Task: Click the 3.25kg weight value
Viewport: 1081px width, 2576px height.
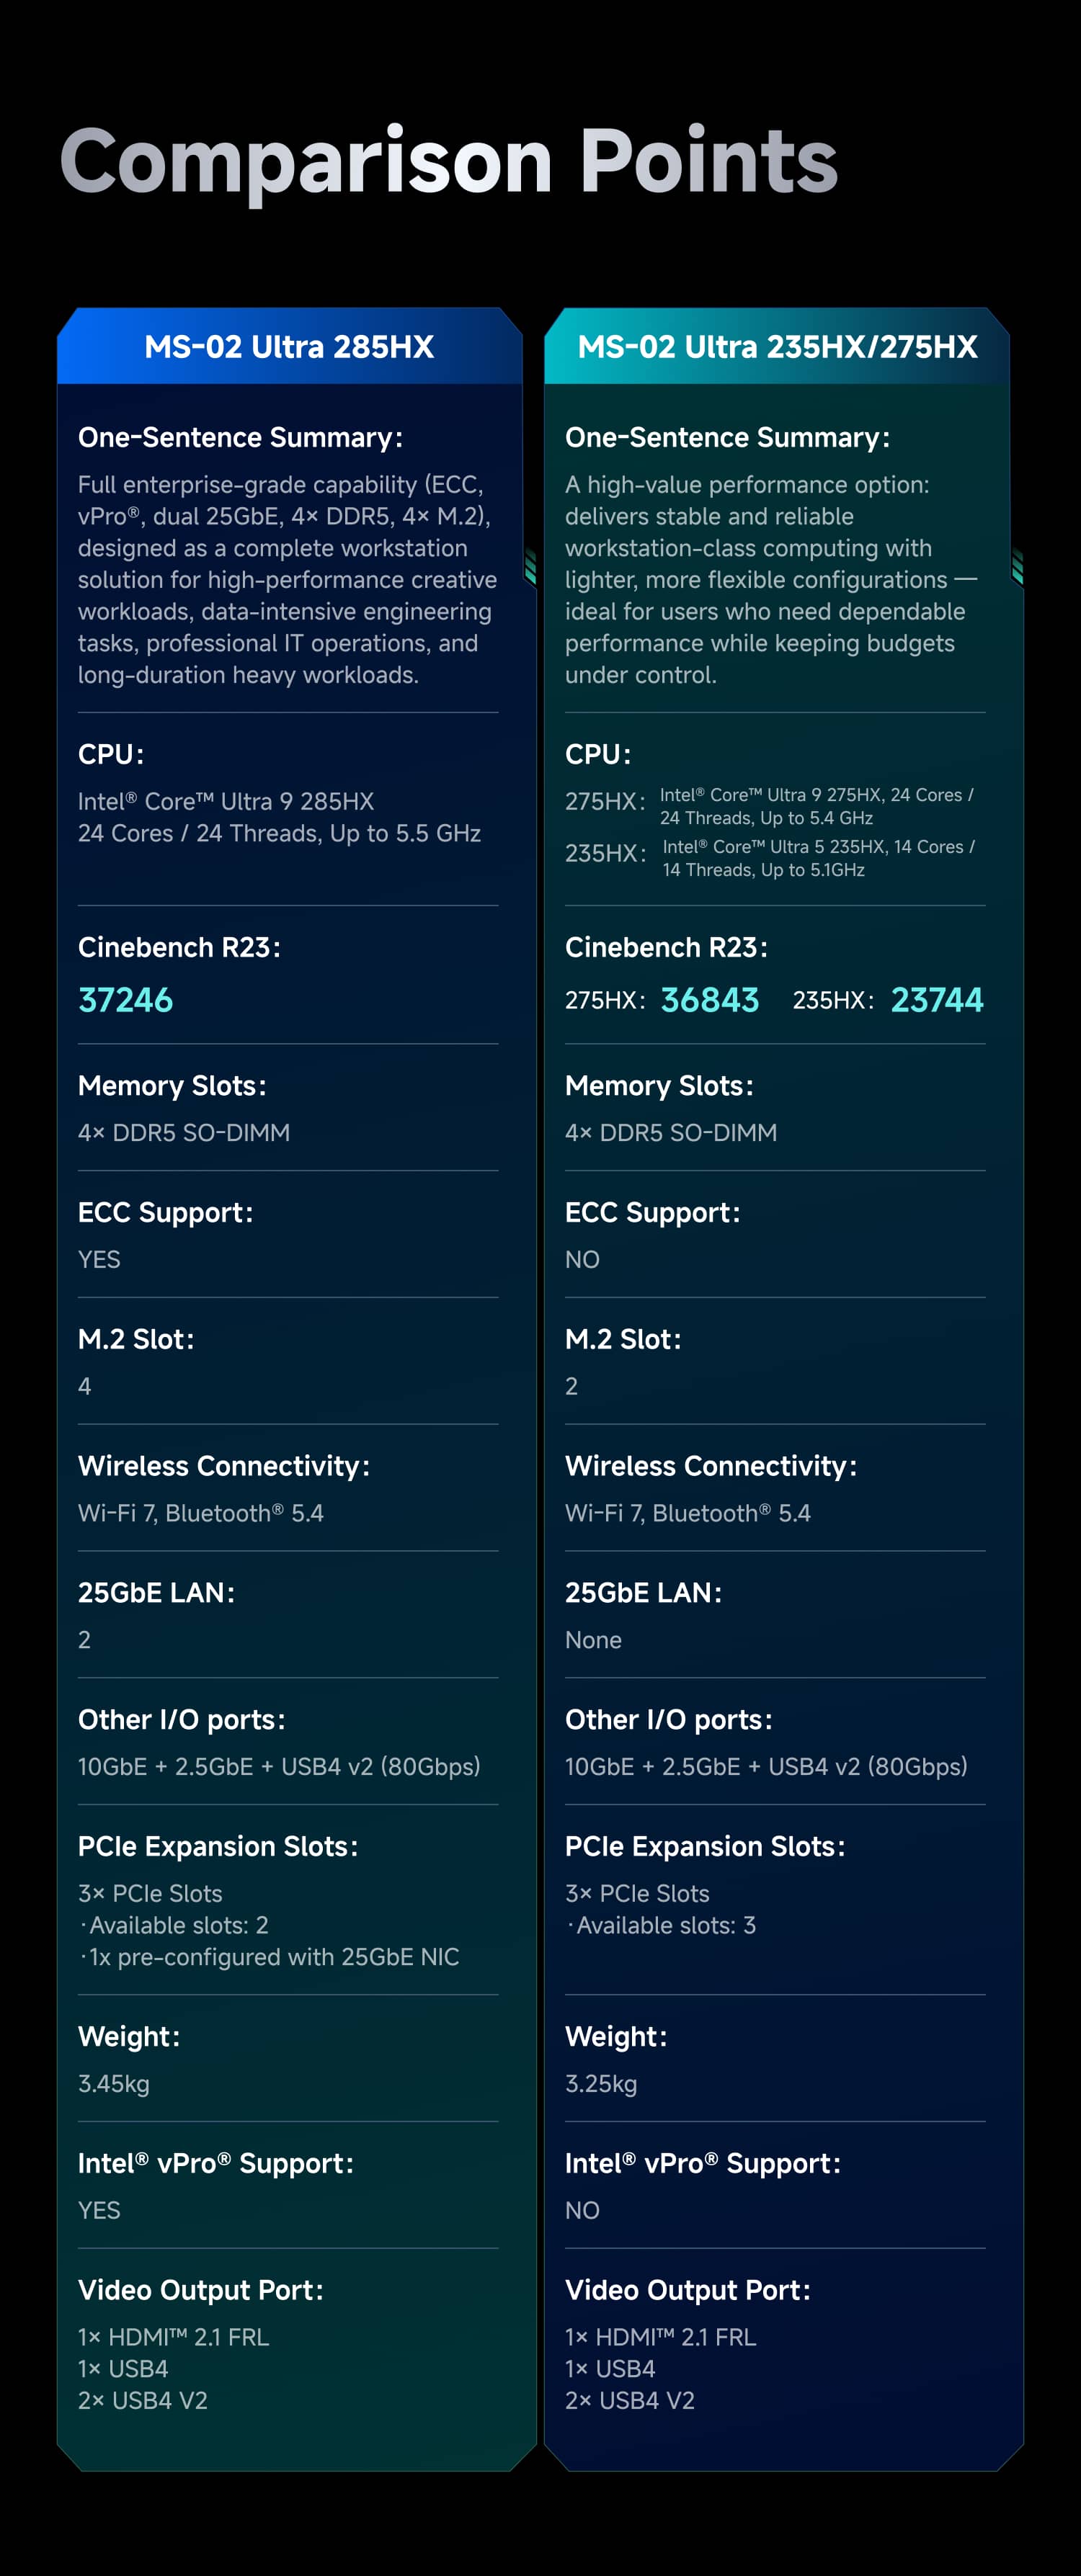Action: pos(601,2084)
